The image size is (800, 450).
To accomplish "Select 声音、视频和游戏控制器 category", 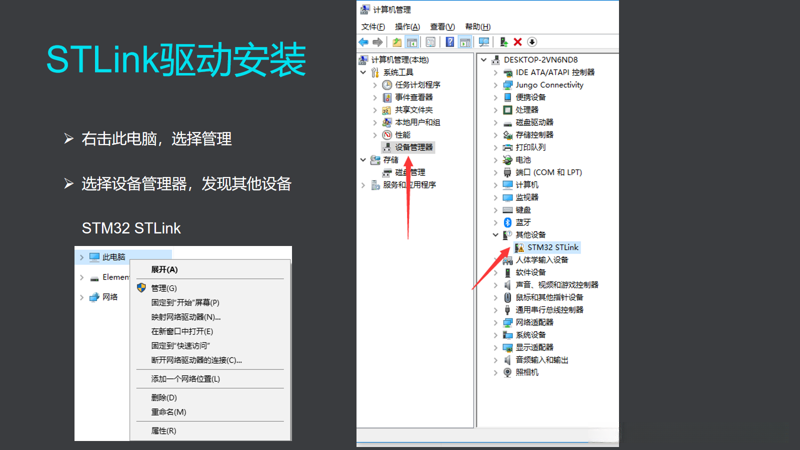I will tap(557, 285).
